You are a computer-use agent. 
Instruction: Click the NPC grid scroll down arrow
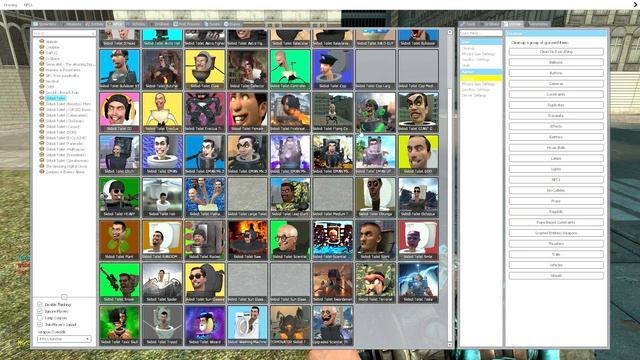tap(450, 345)
